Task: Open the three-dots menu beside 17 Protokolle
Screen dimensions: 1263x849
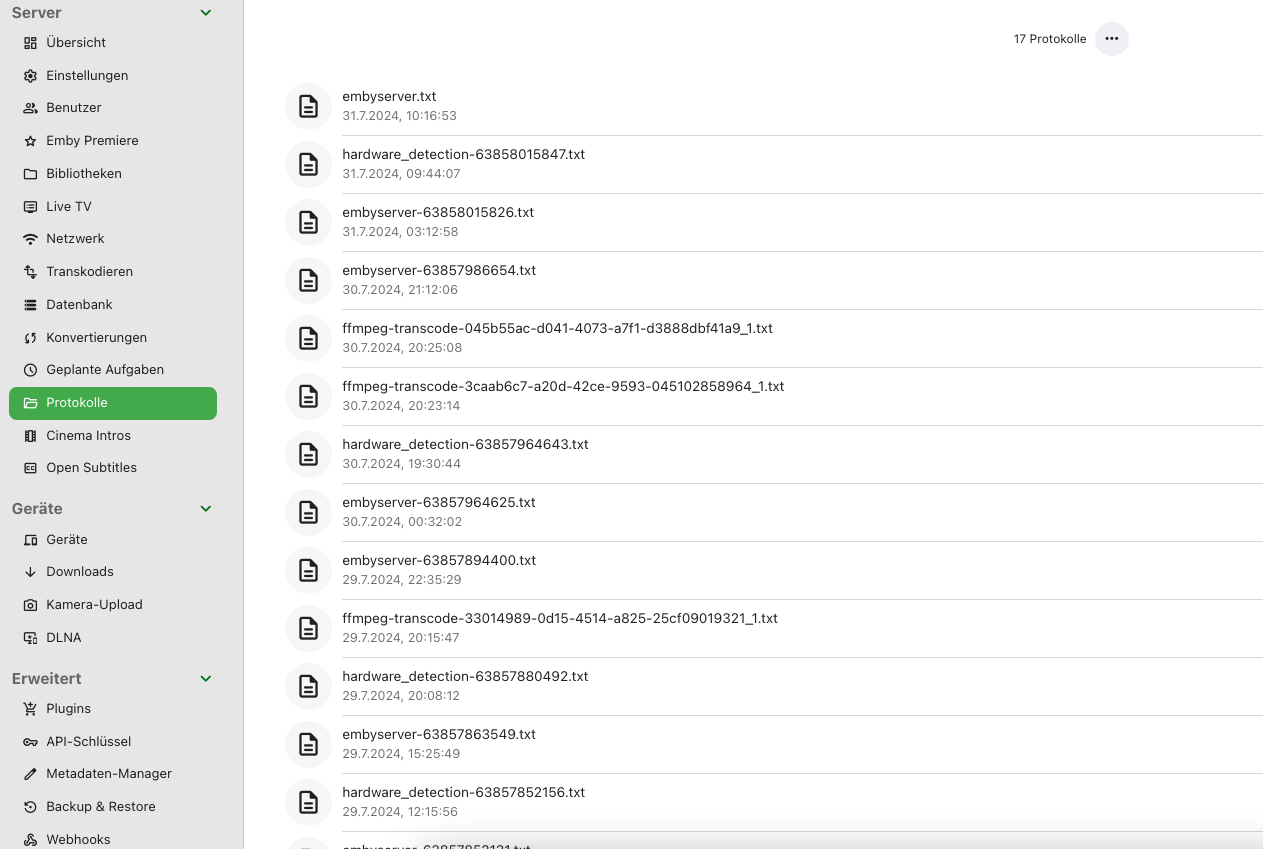Action: (1111, 39)
